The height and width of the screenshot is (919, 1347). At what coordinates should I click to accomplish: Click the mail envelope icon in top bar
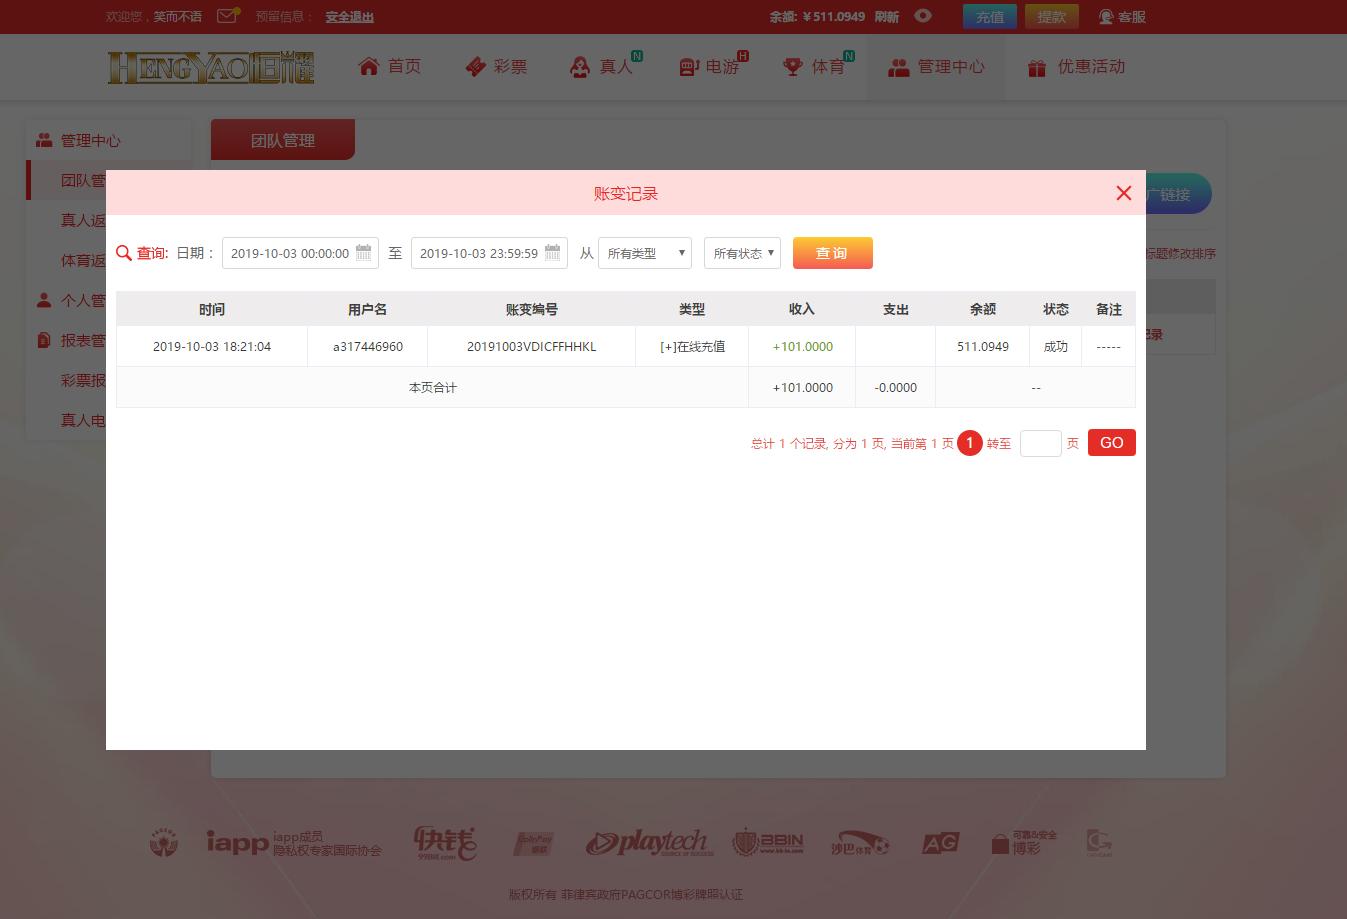228,15
